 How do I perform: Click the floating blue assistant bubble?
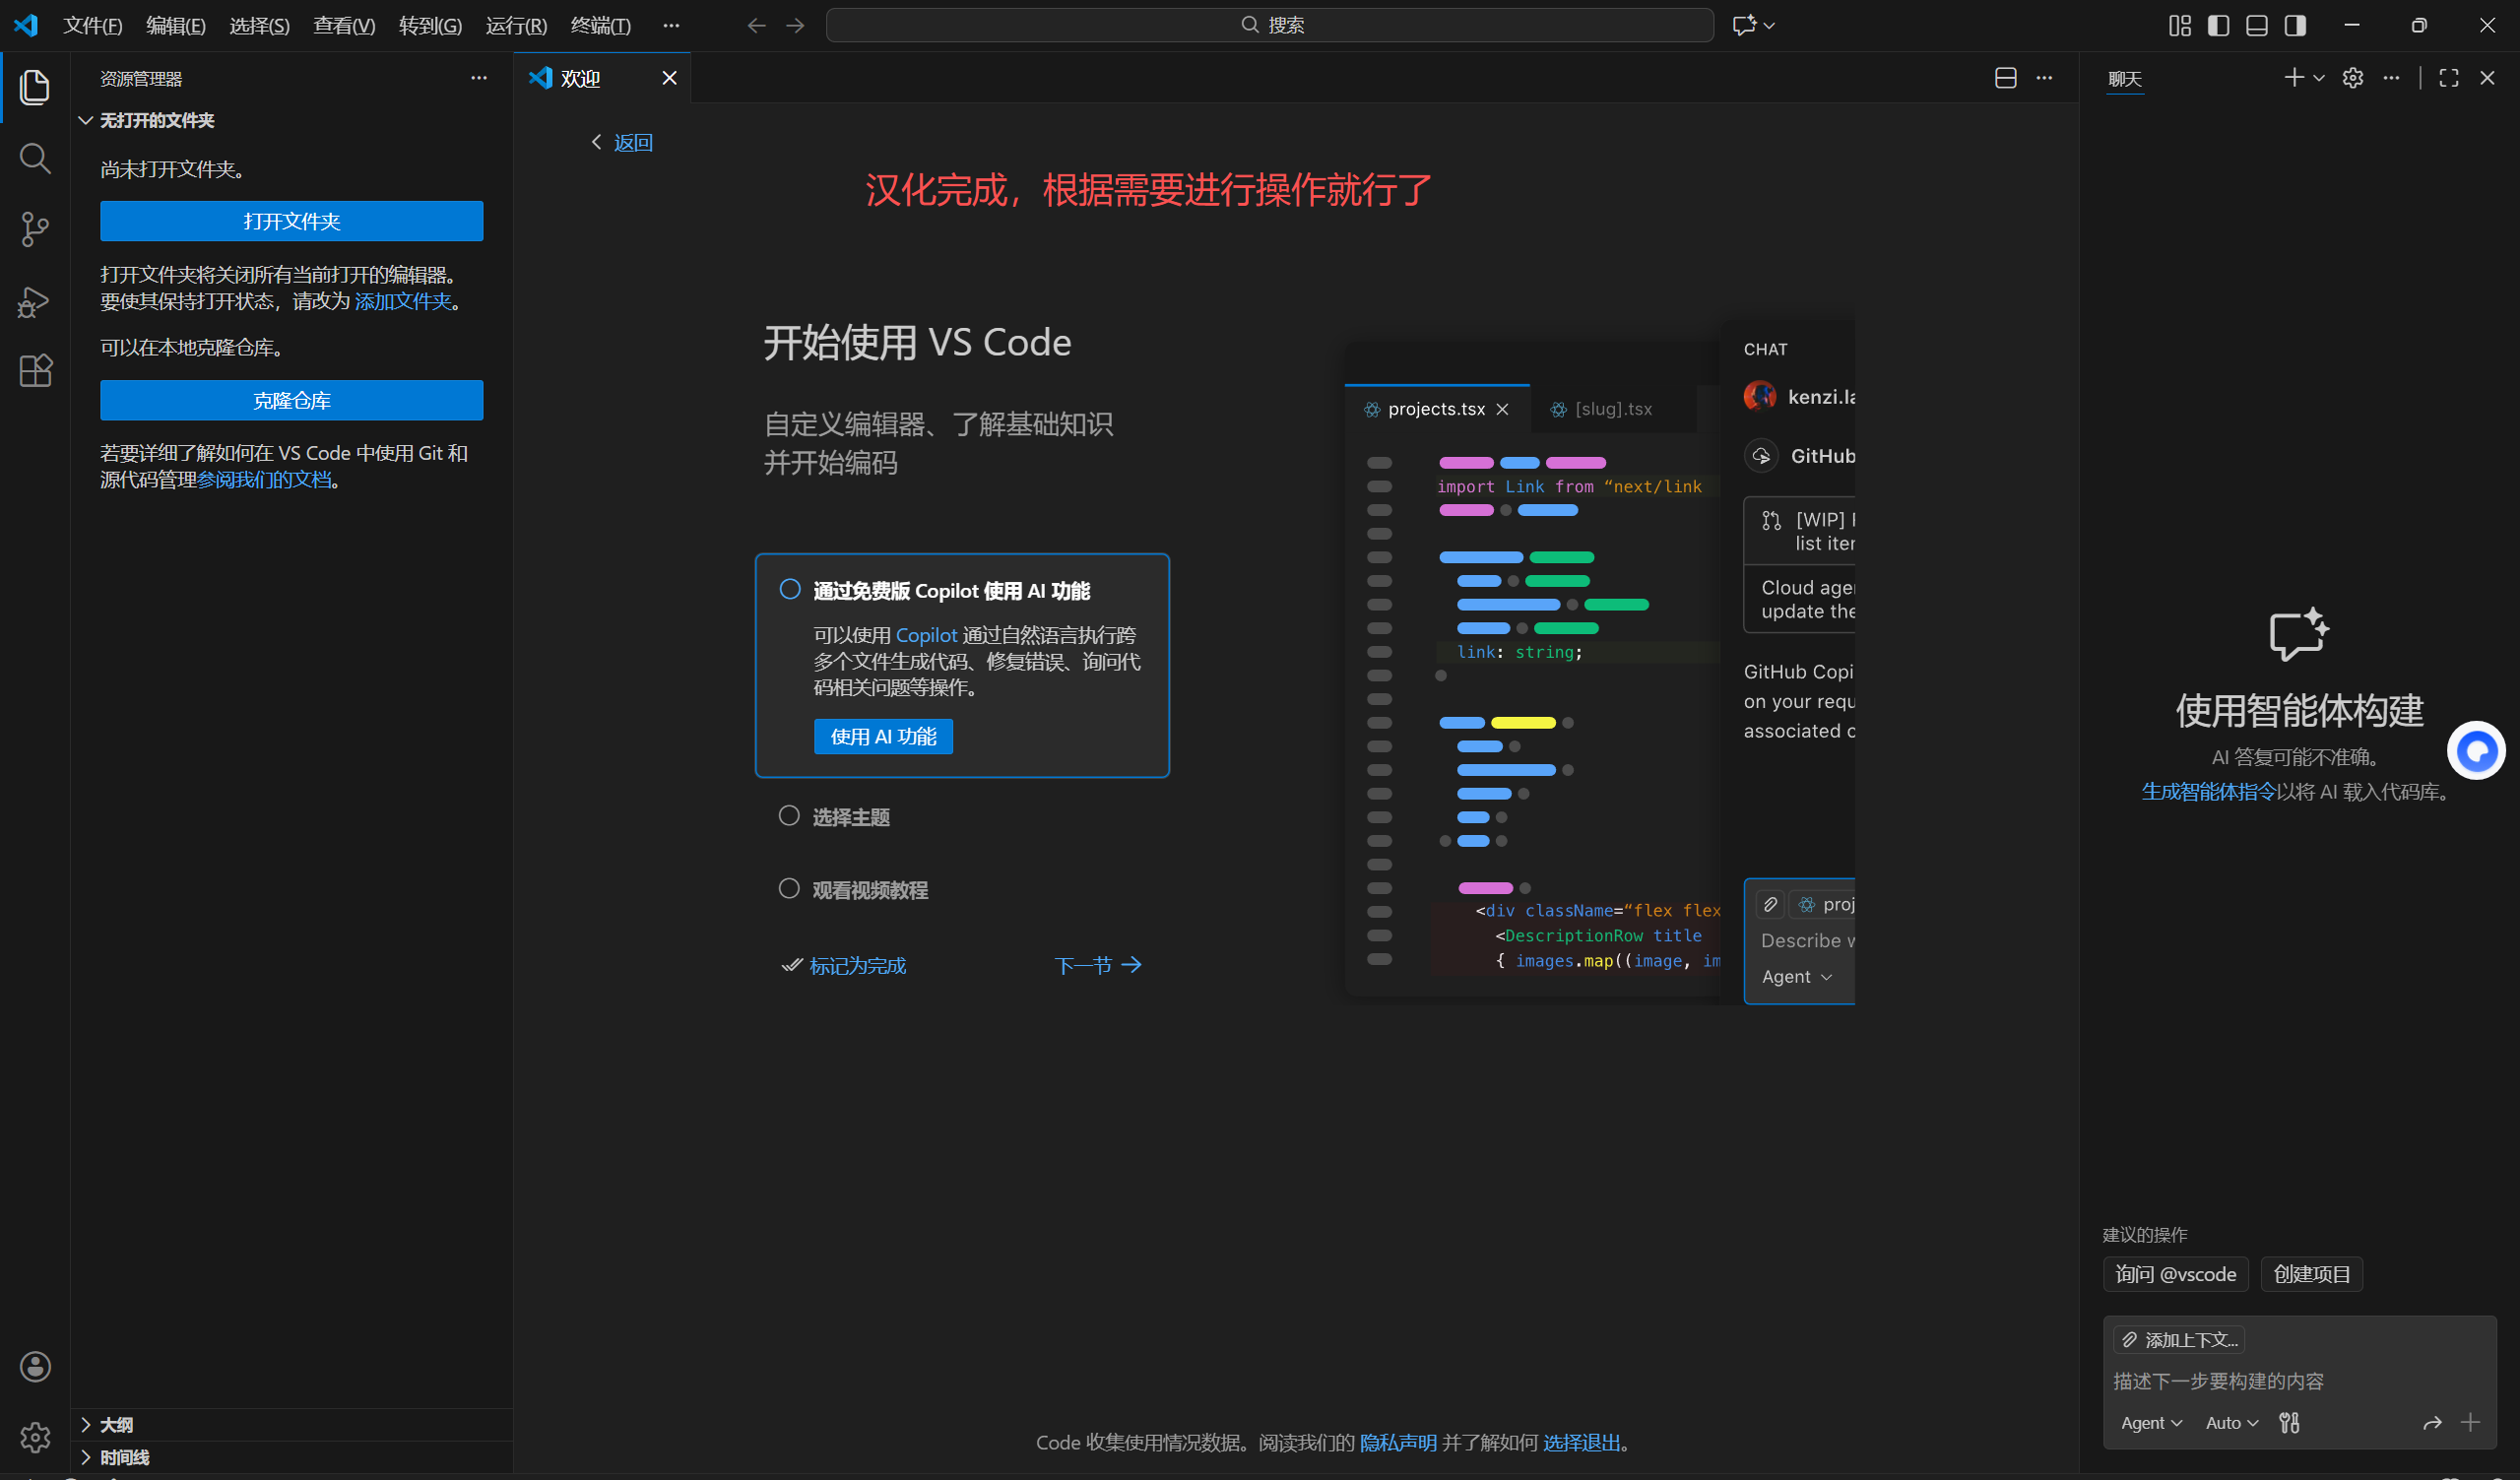point(2476,750)
